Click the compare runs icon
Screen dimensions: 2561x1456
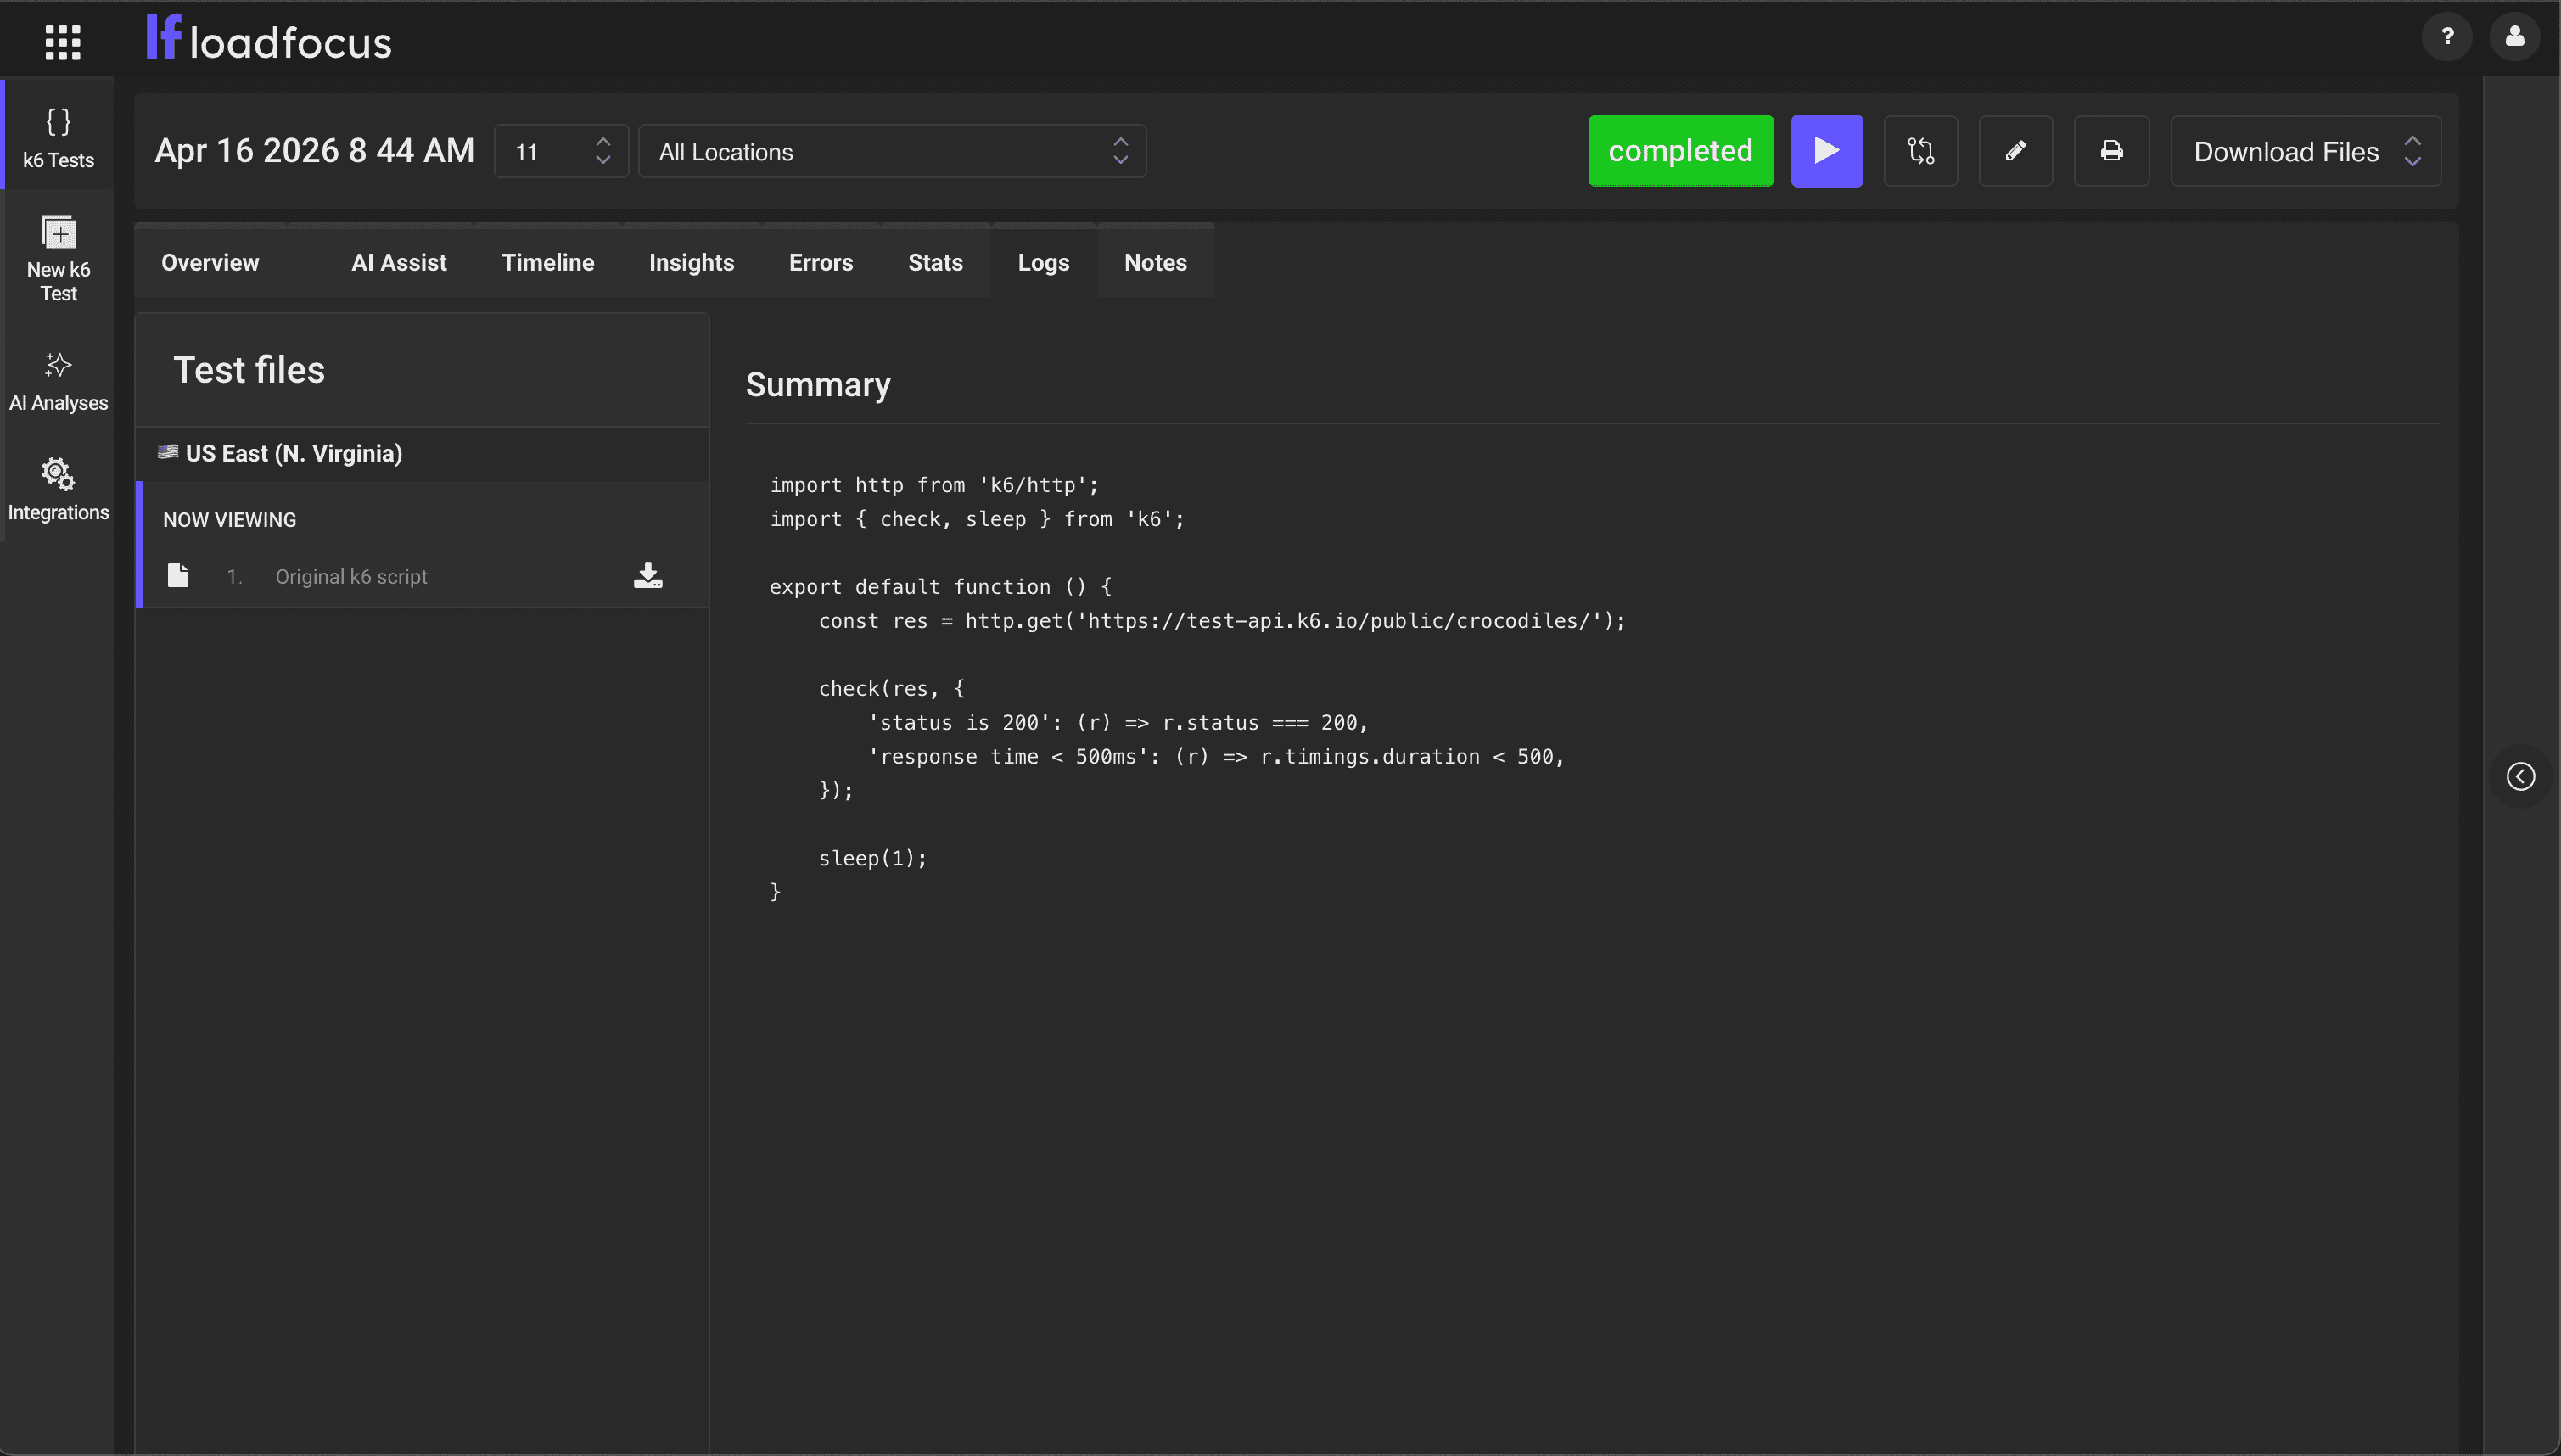1920,151
